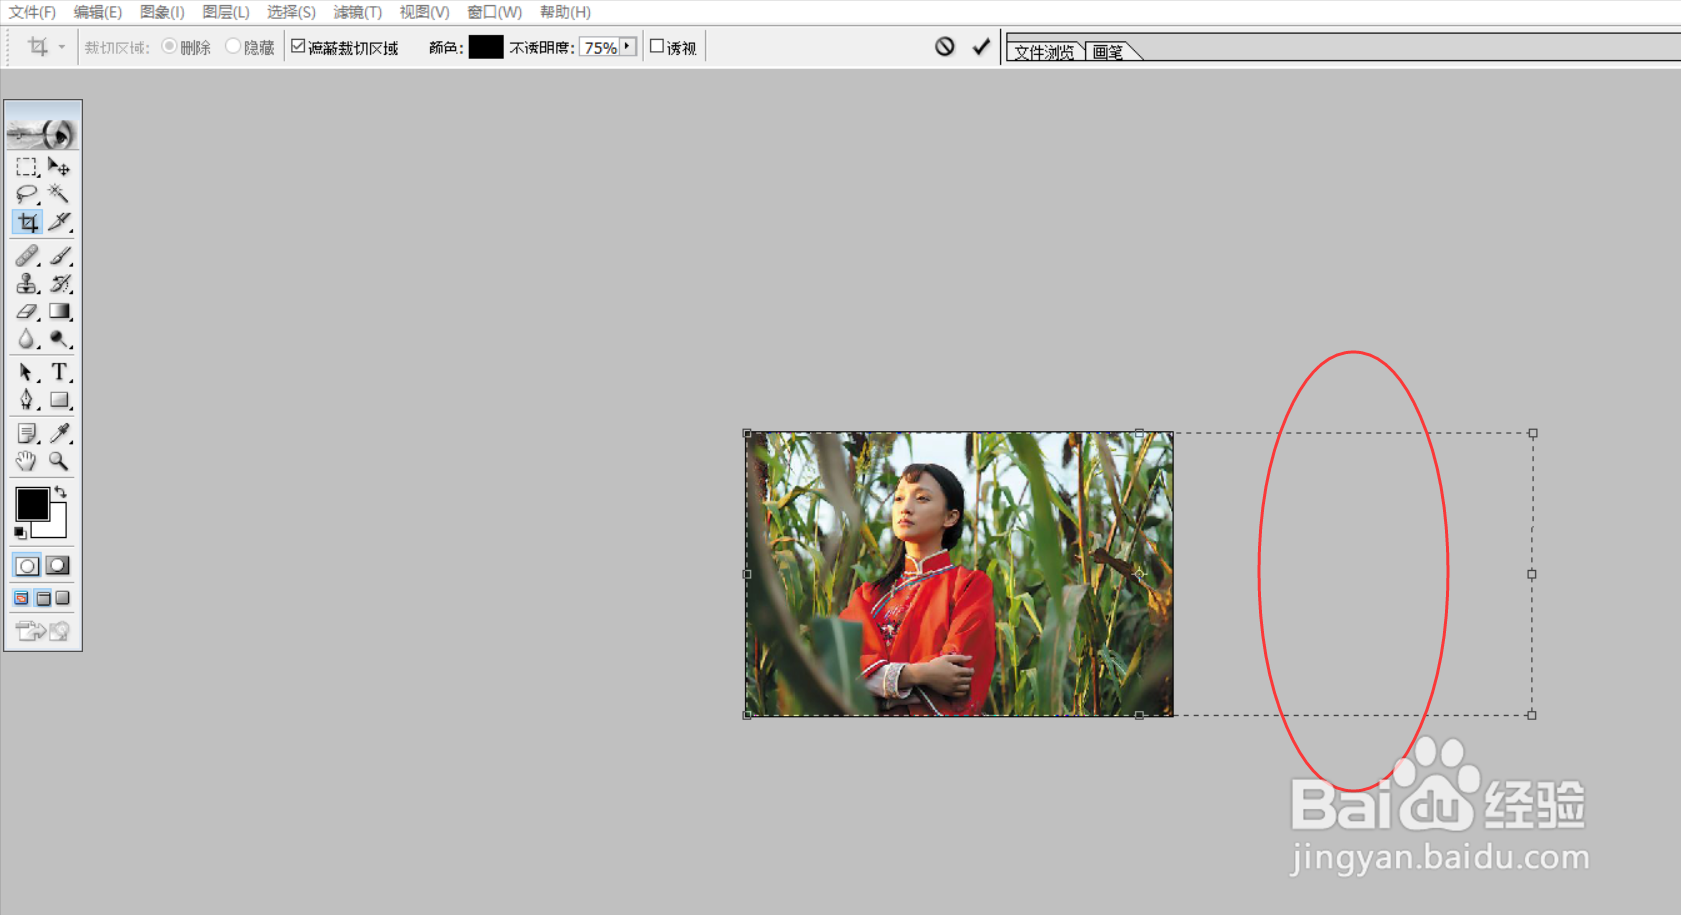The height and width of the screenshot is (915, 1681).
Task: Select the Slice tool
Action: (x=59, y=222)
